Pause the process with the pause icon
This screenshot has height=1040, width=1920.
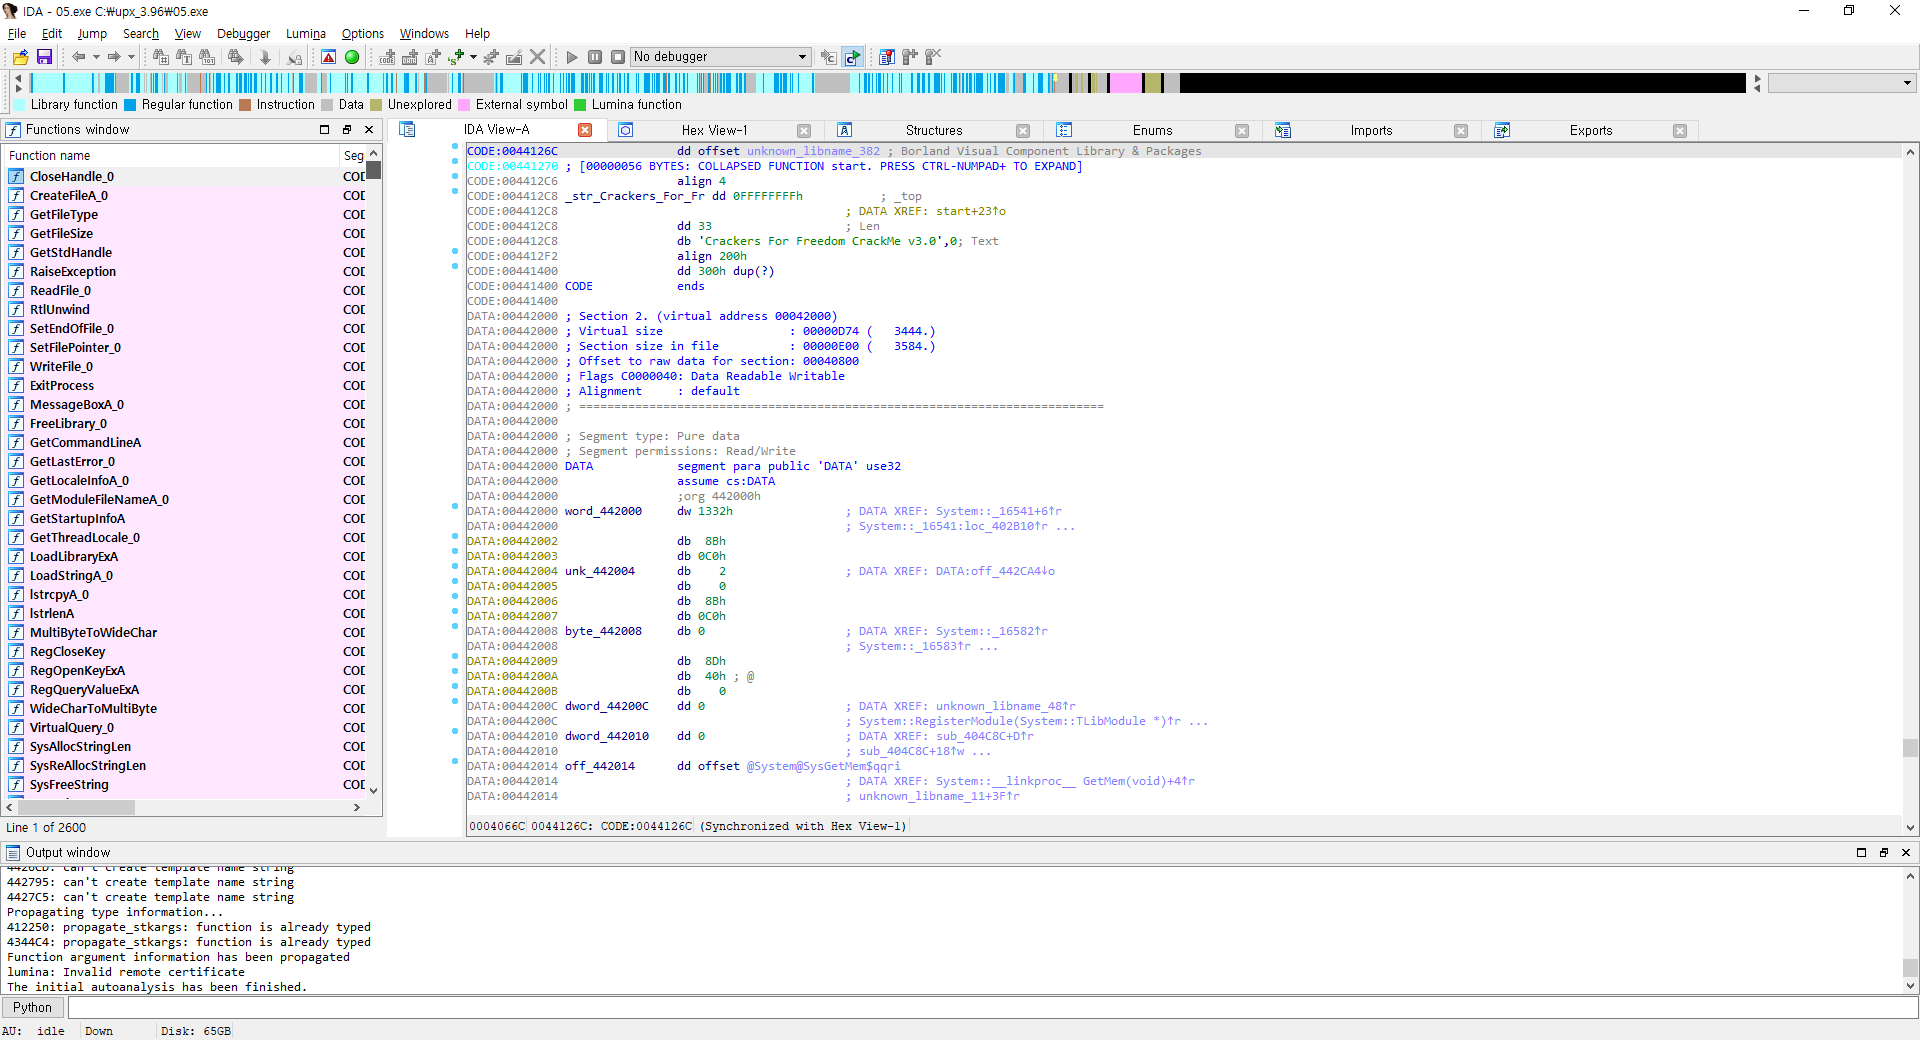(x=595, y=57)
